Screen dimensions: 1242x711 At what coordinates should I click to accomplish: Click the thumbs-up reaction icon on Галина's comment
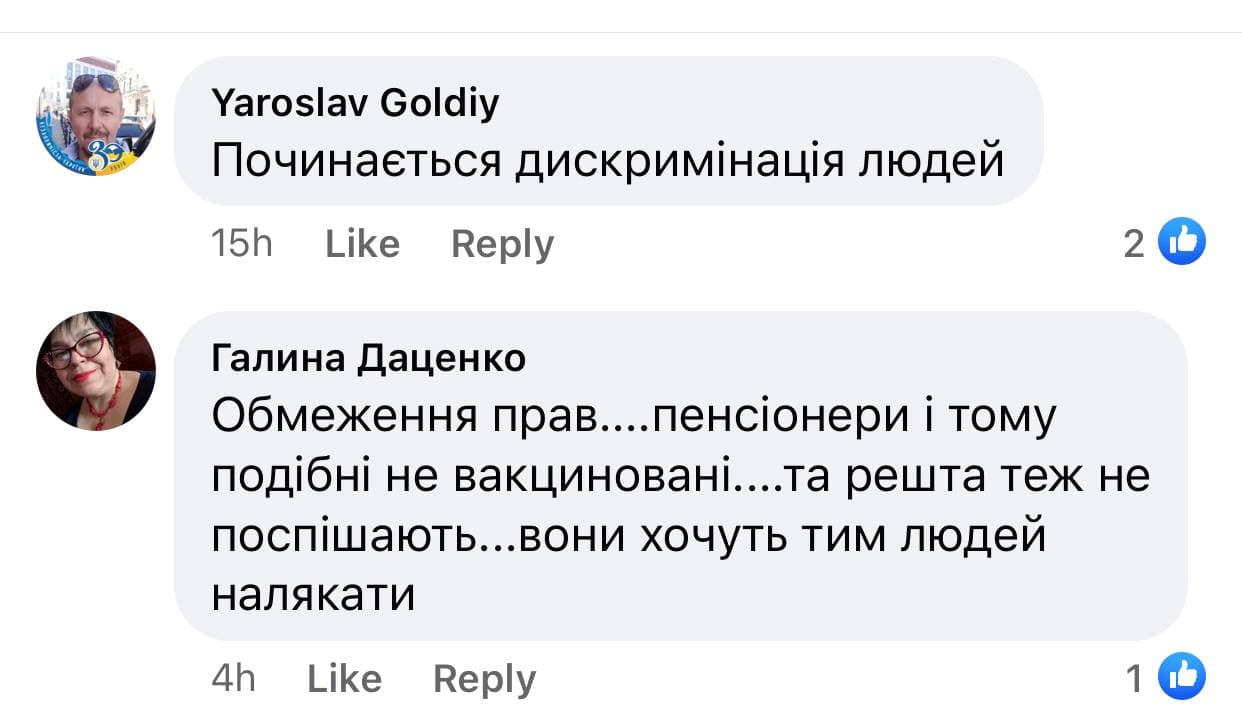coord(1181,677)
